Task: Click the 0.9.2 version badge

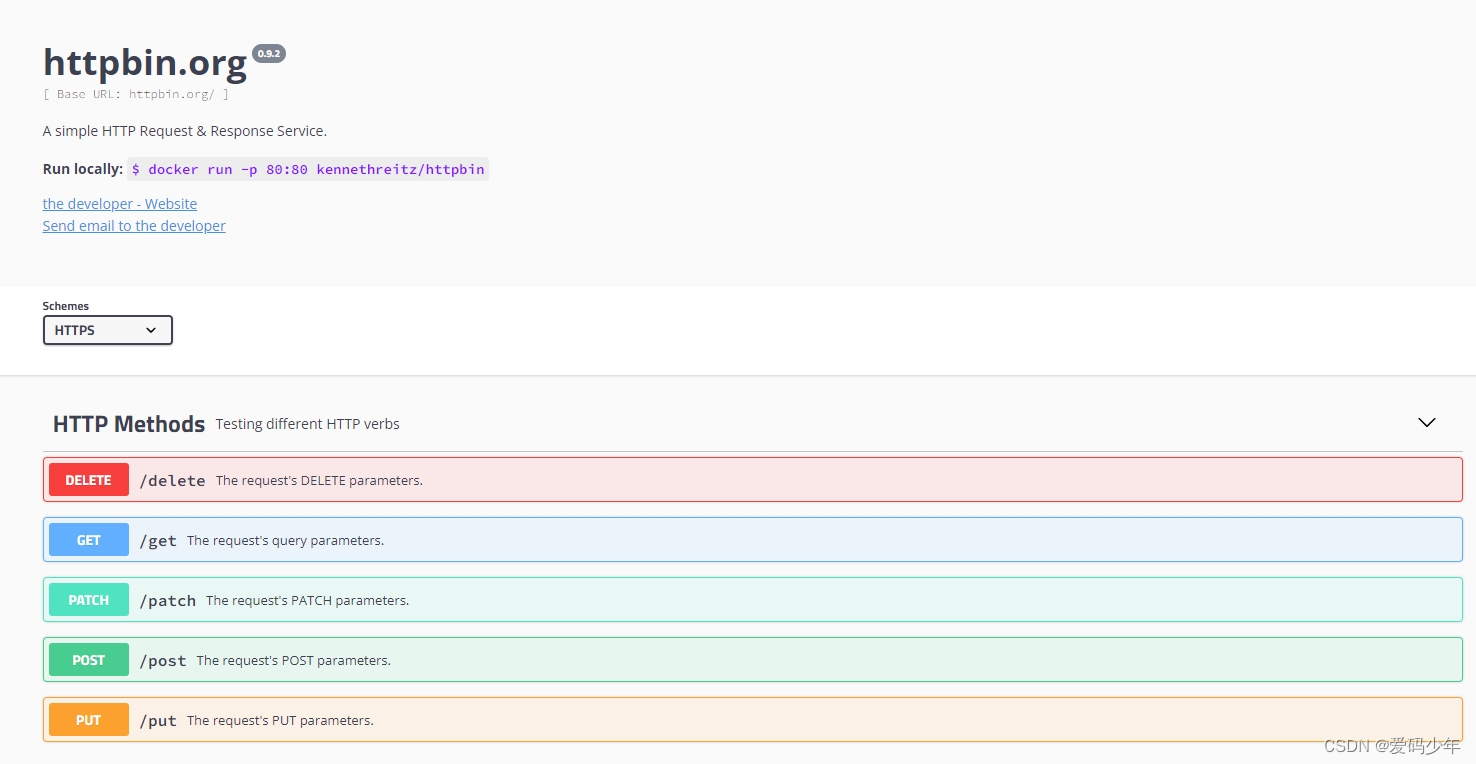Action: point(269,53)
